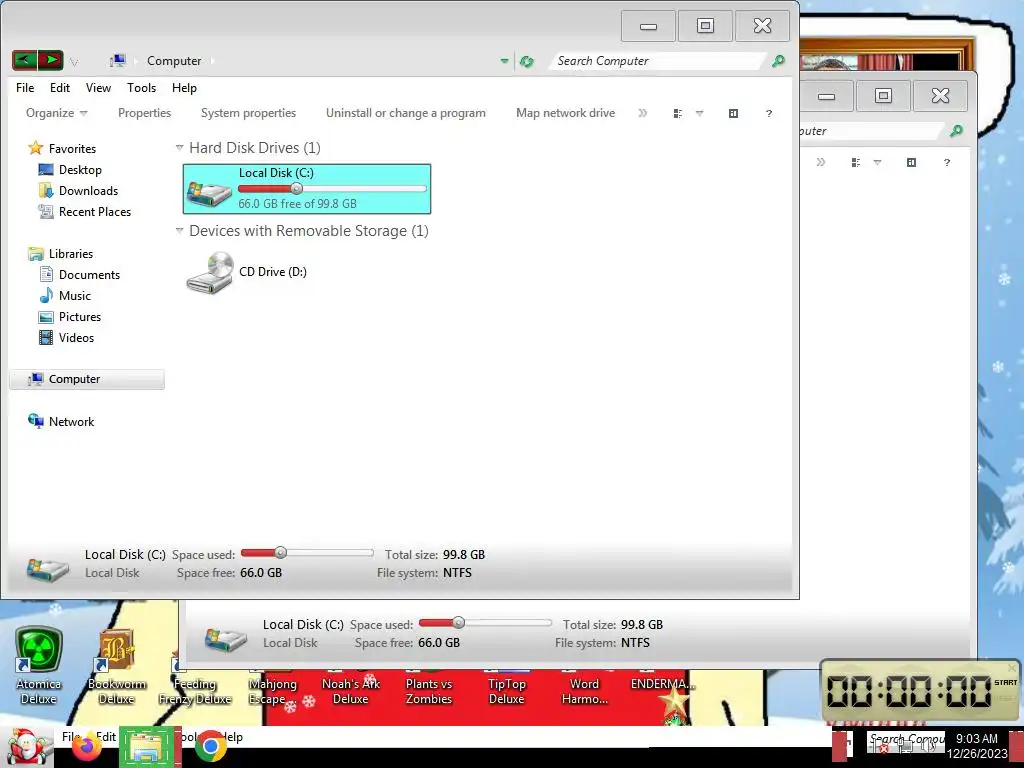The image size is (1024, 768).
Task: Select Computer in navigation pane
Action: (87, 379)
